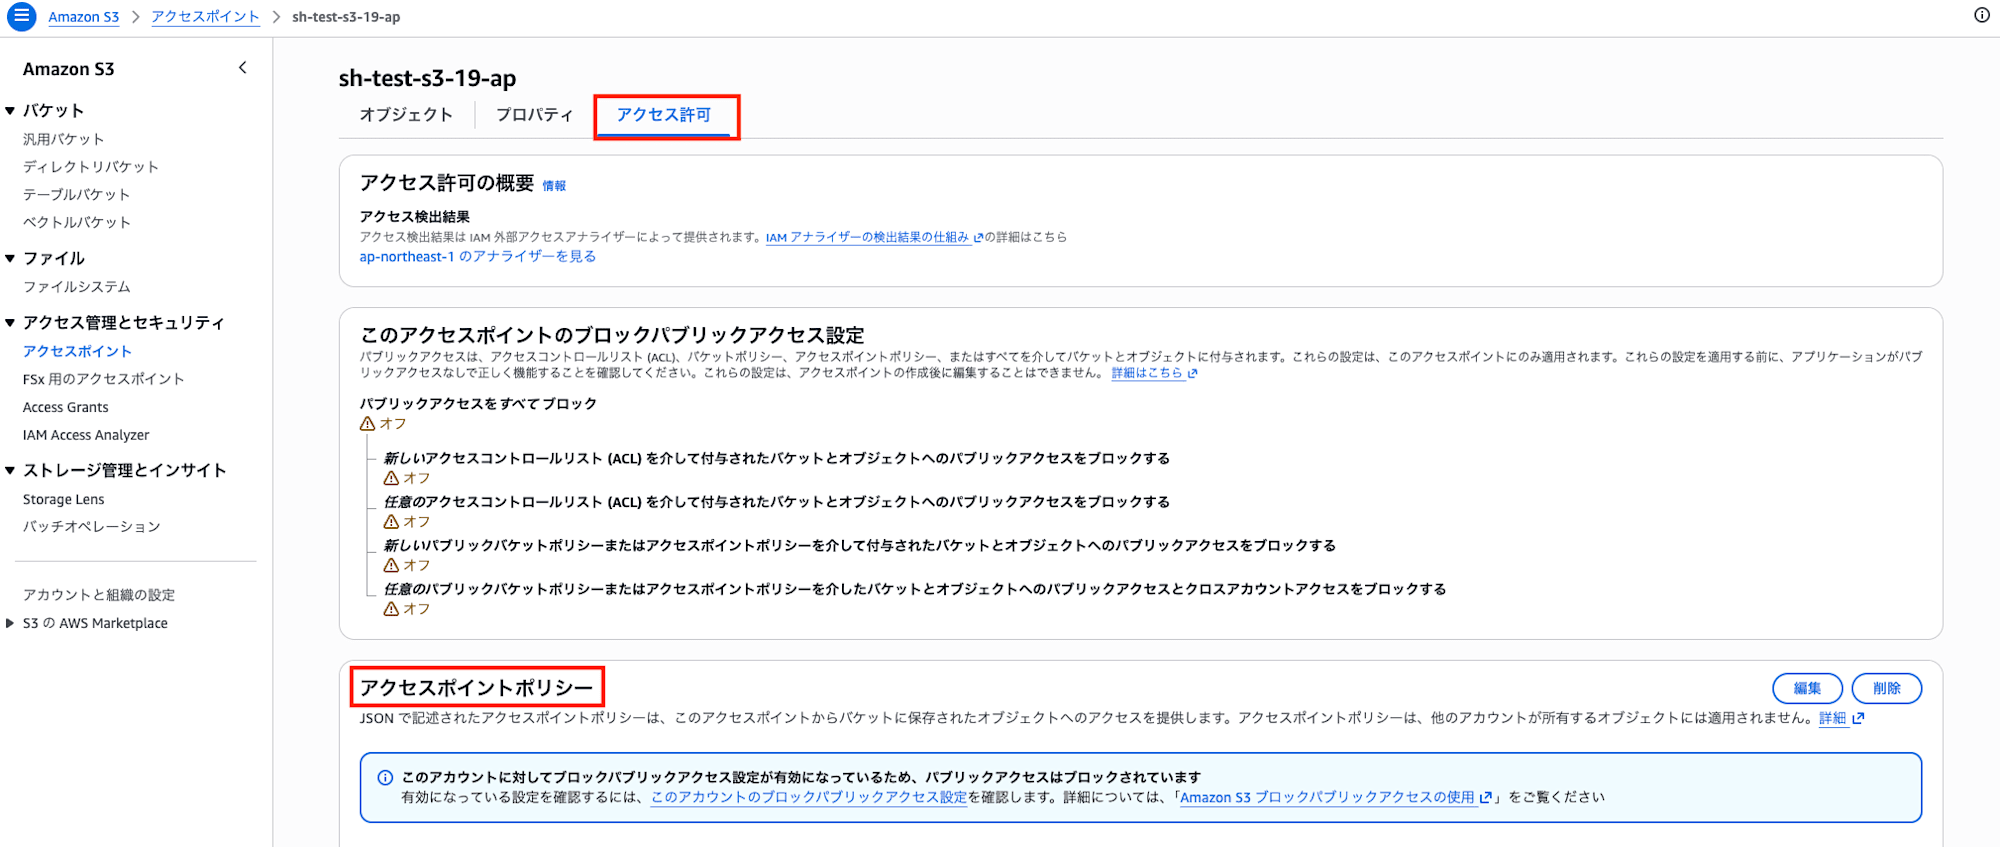2000x847 pixels.
Task: Open バッチオペレーション in the sidebar
Action: (x=92, y=527)
